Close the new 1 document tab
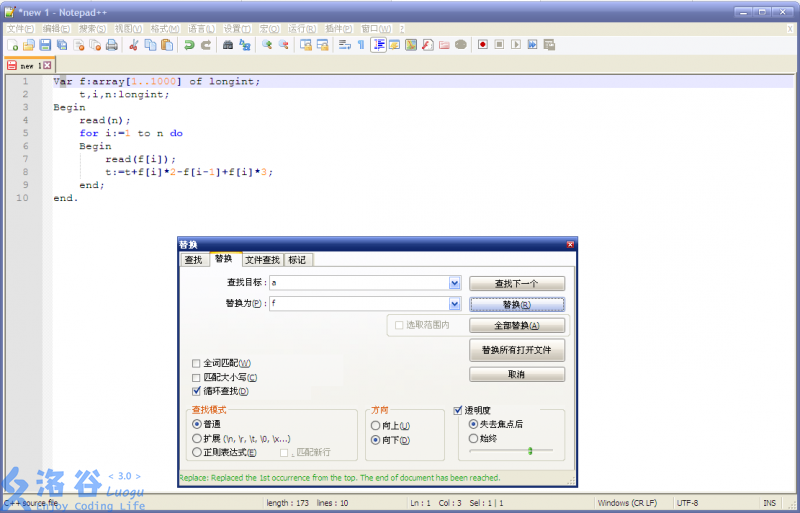The height and width of the screenshot is (513, 800). click(x=47, y=65)
